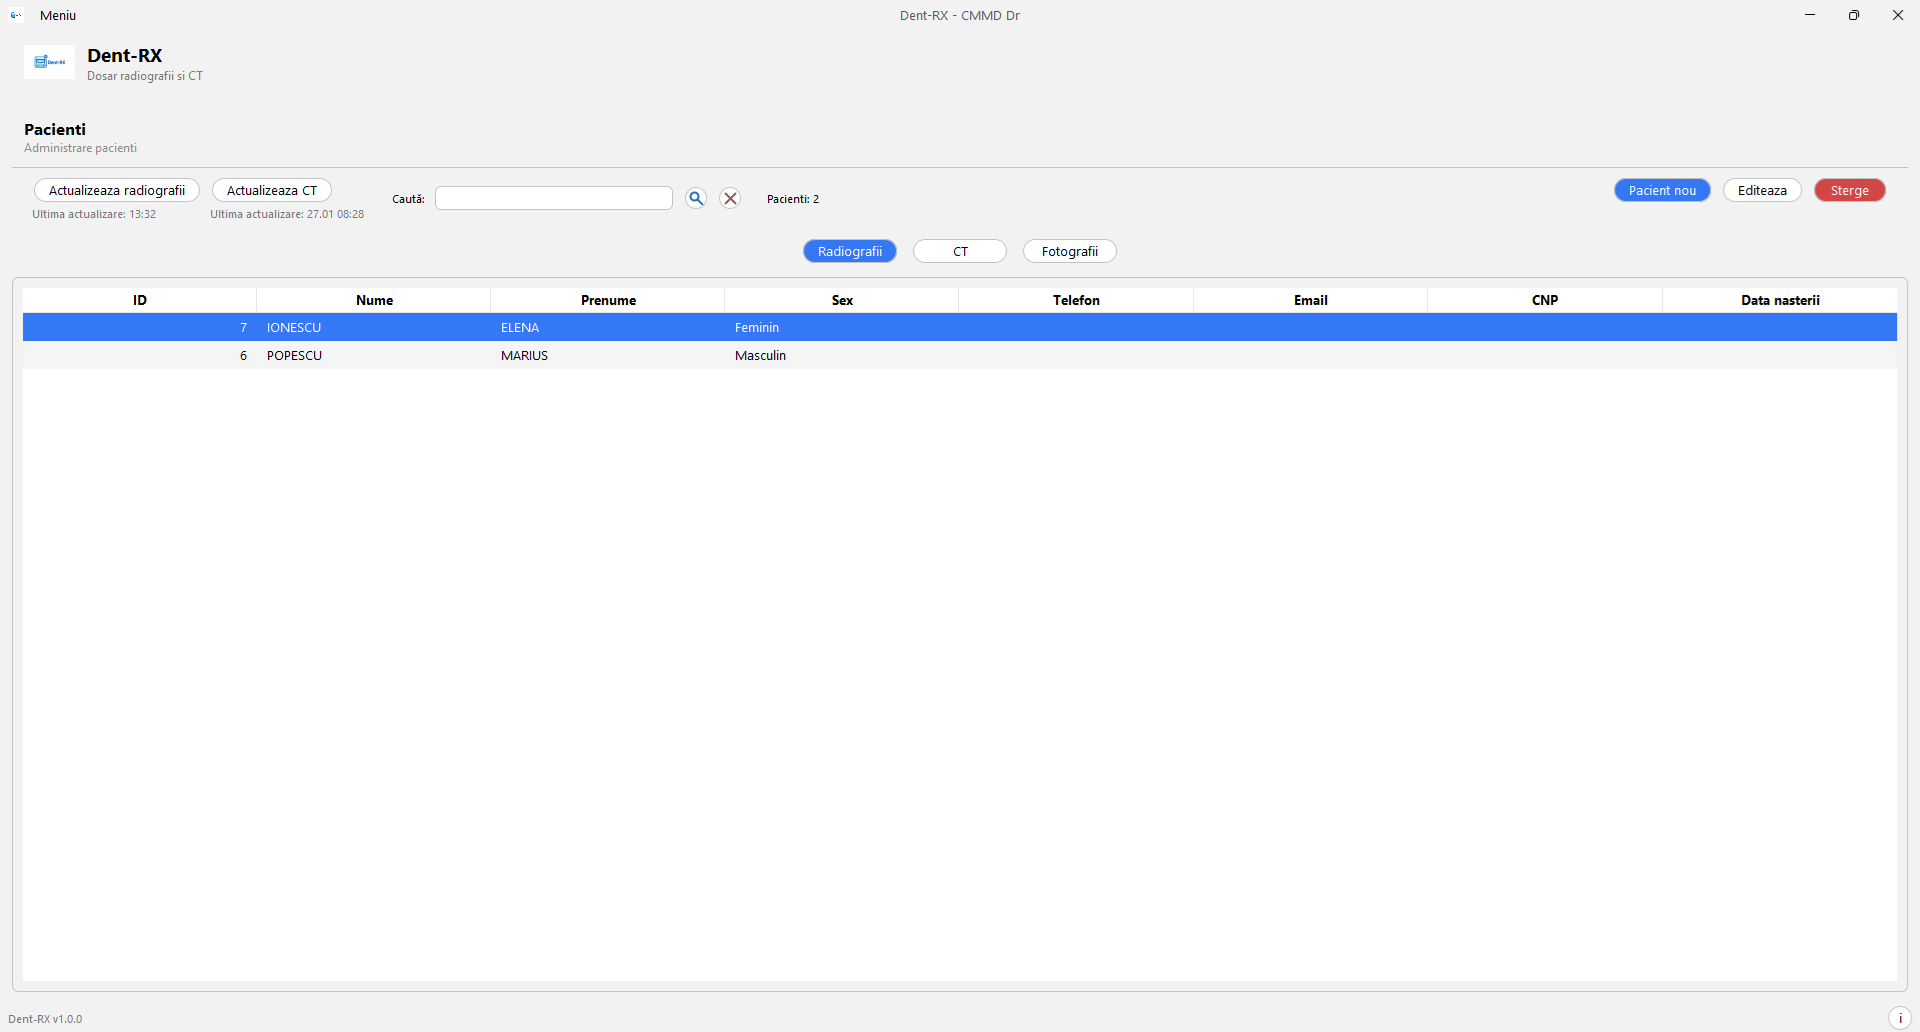This screenshot has height=1032, width=1920.
Task: Click the Actualizeaza radiografii button
Action: [x=117, y=190]
